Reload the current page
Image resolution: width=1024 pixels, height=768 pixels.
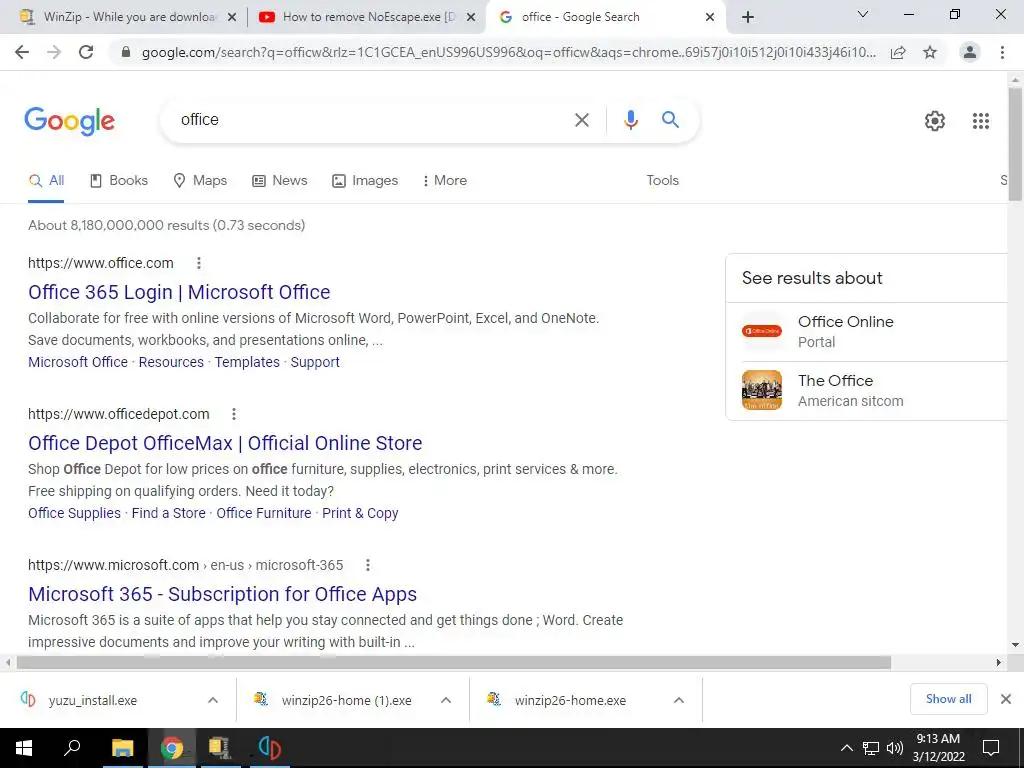(x=86, y=52)
